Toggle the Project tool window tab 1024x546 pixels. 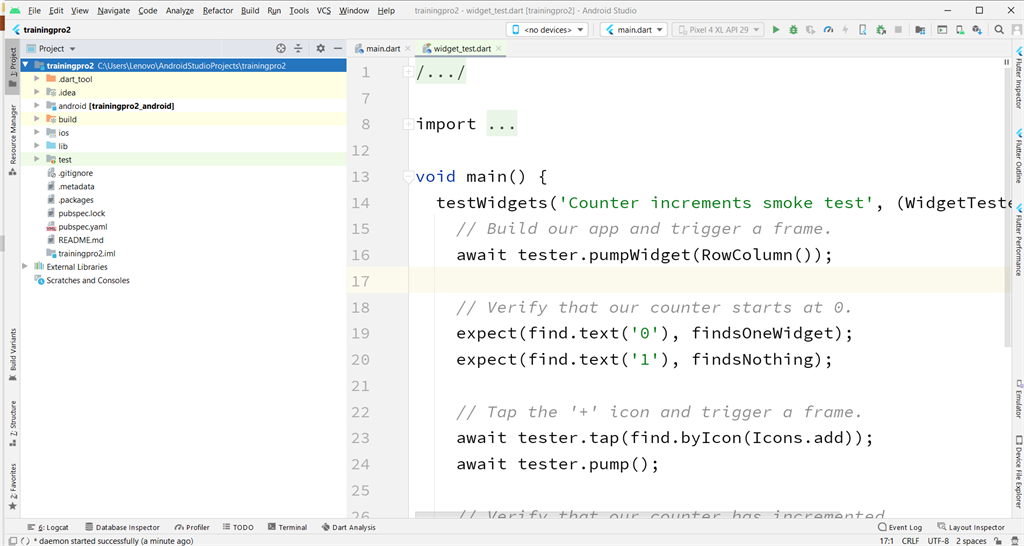tap(12, 67)
